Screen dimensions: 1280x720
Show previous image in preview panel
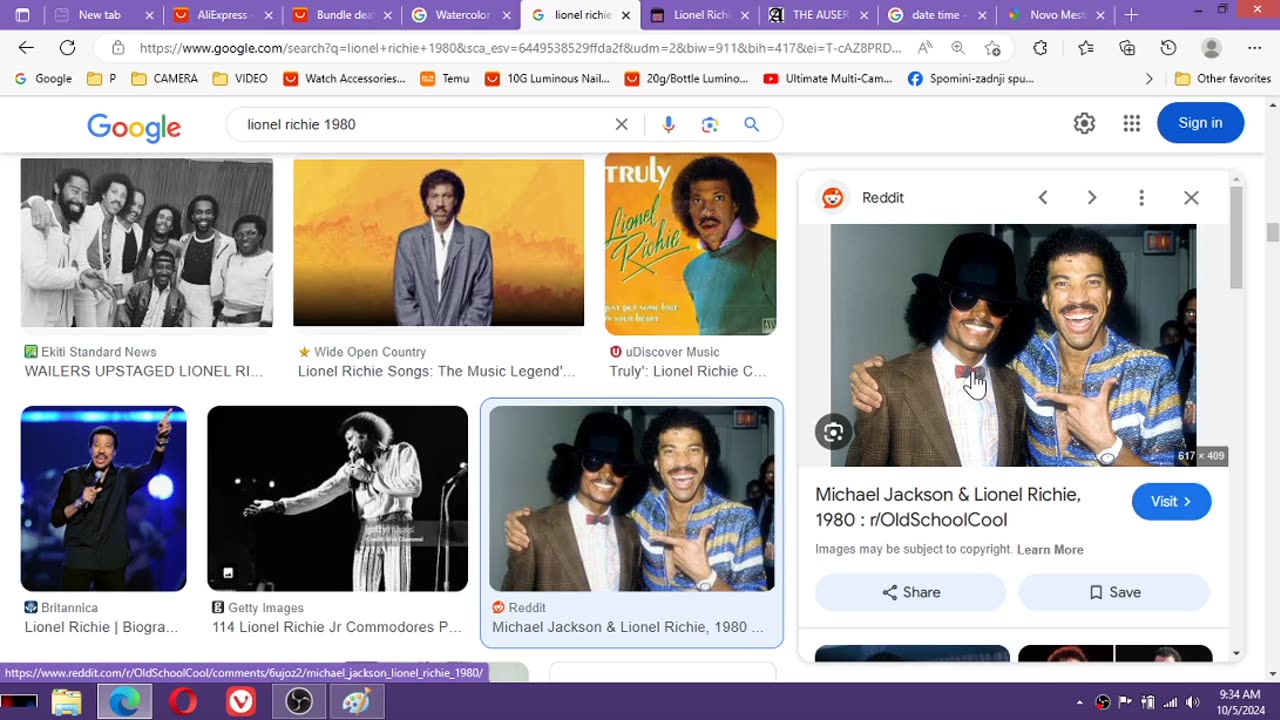pos(1042,198)
